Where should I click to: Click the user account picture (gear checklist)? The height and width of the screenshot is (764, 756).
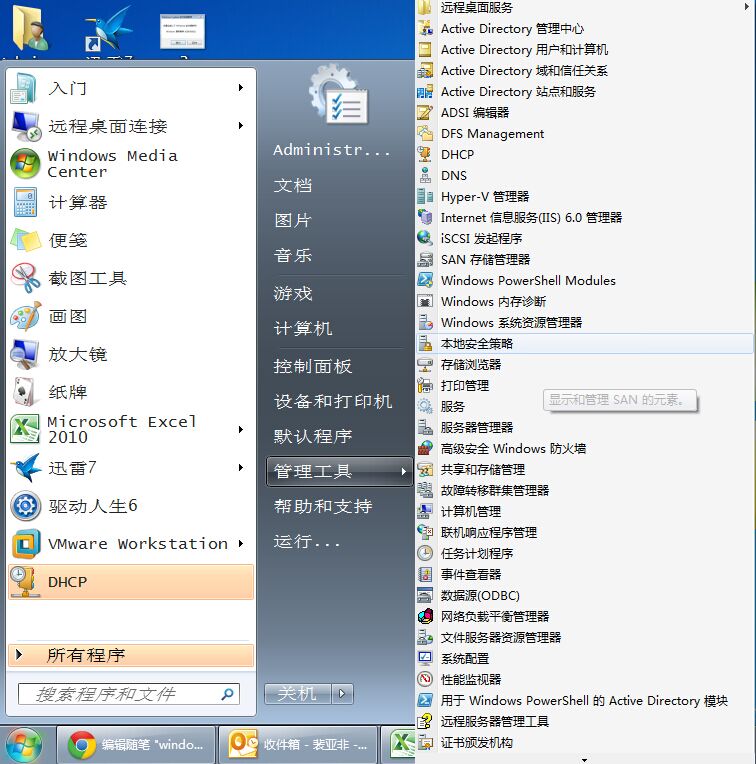(x=340, y=95)
